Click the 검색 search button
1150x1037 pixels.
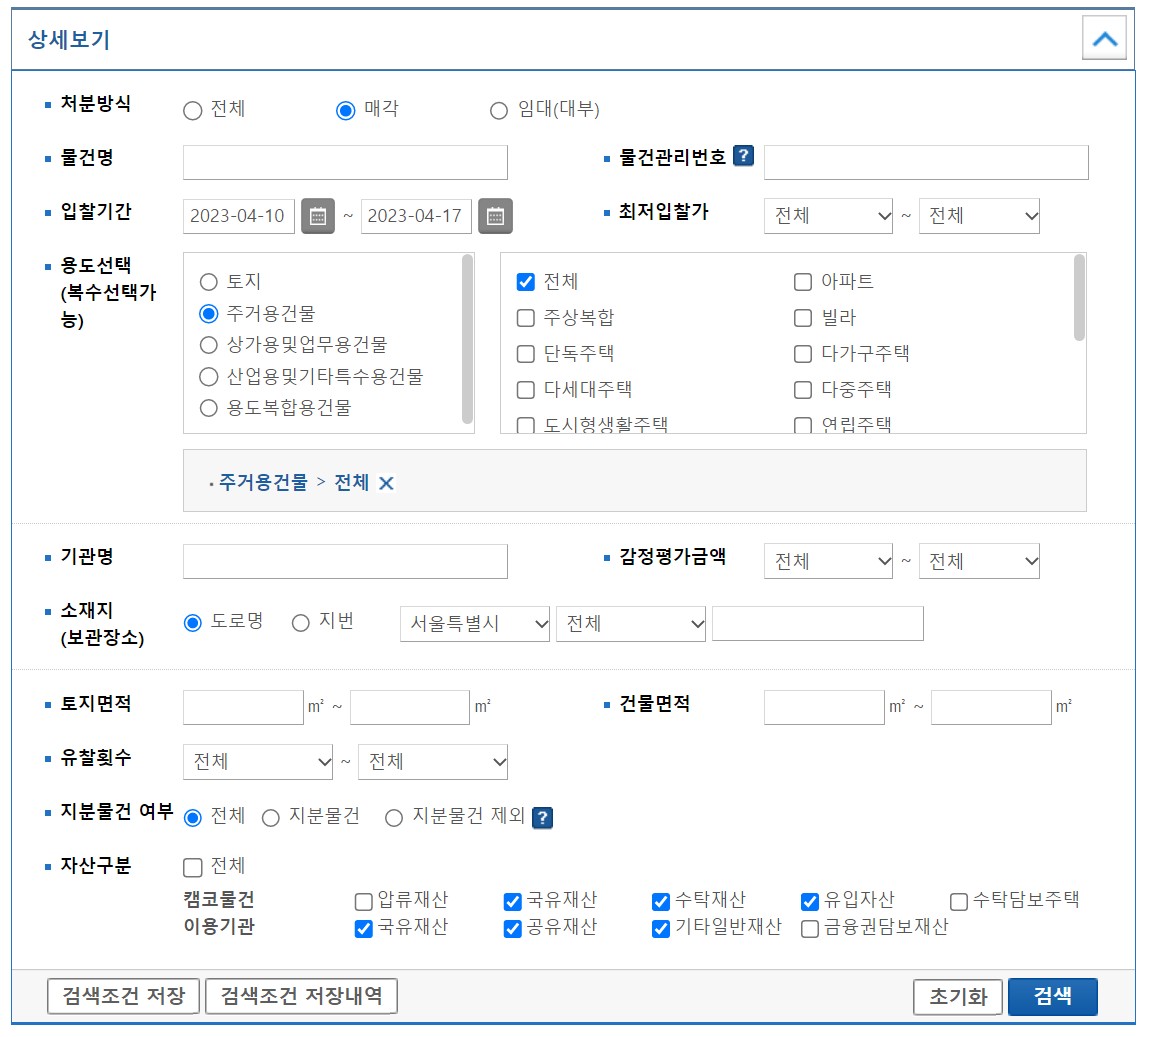(x=1052, y=996)
